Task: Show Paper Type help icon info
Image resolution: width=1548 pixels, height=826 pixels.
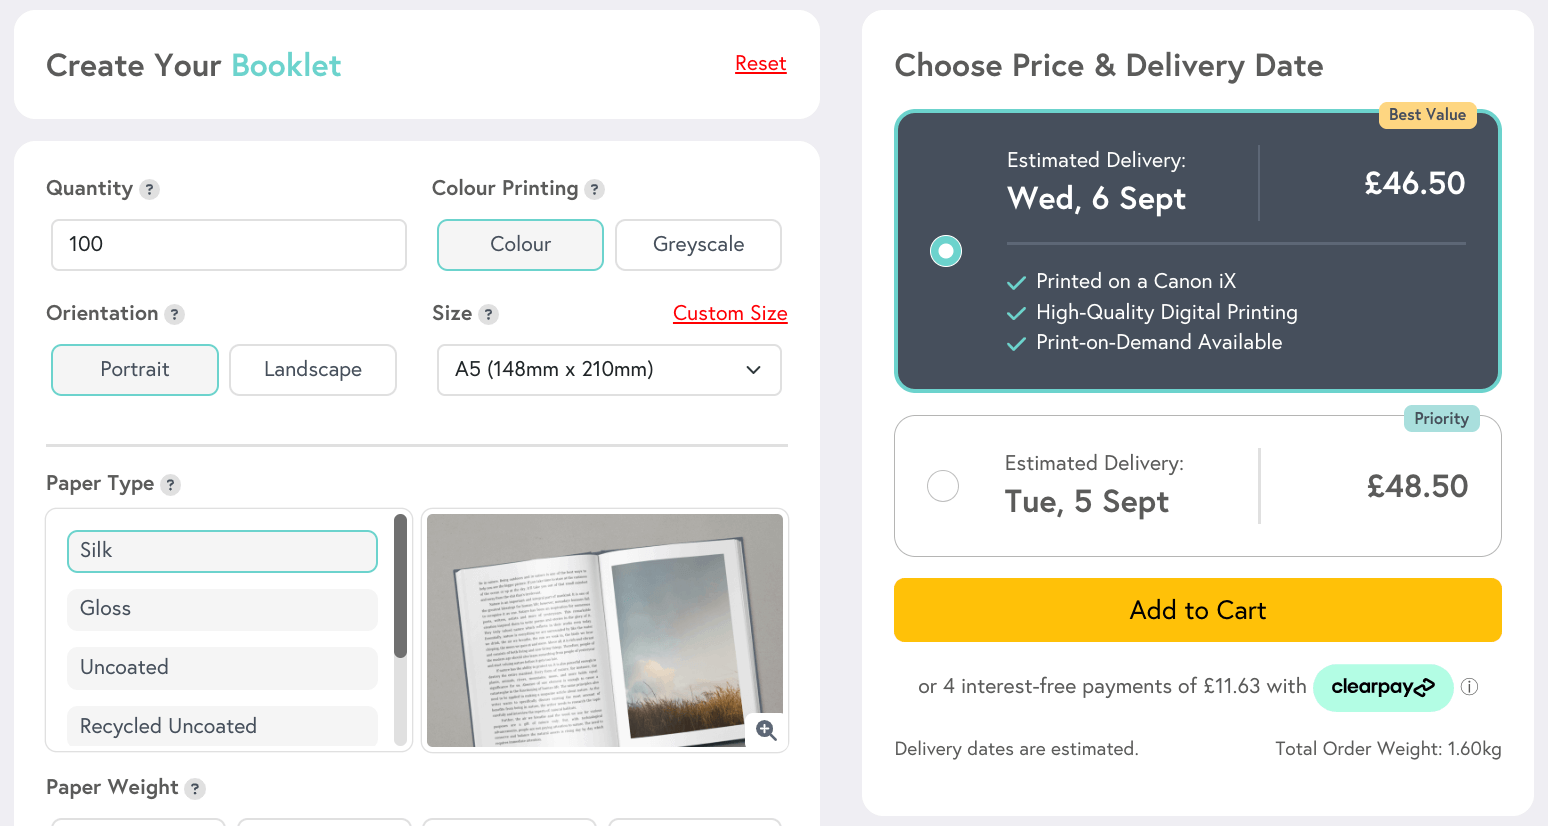Action: click(171, 485)
